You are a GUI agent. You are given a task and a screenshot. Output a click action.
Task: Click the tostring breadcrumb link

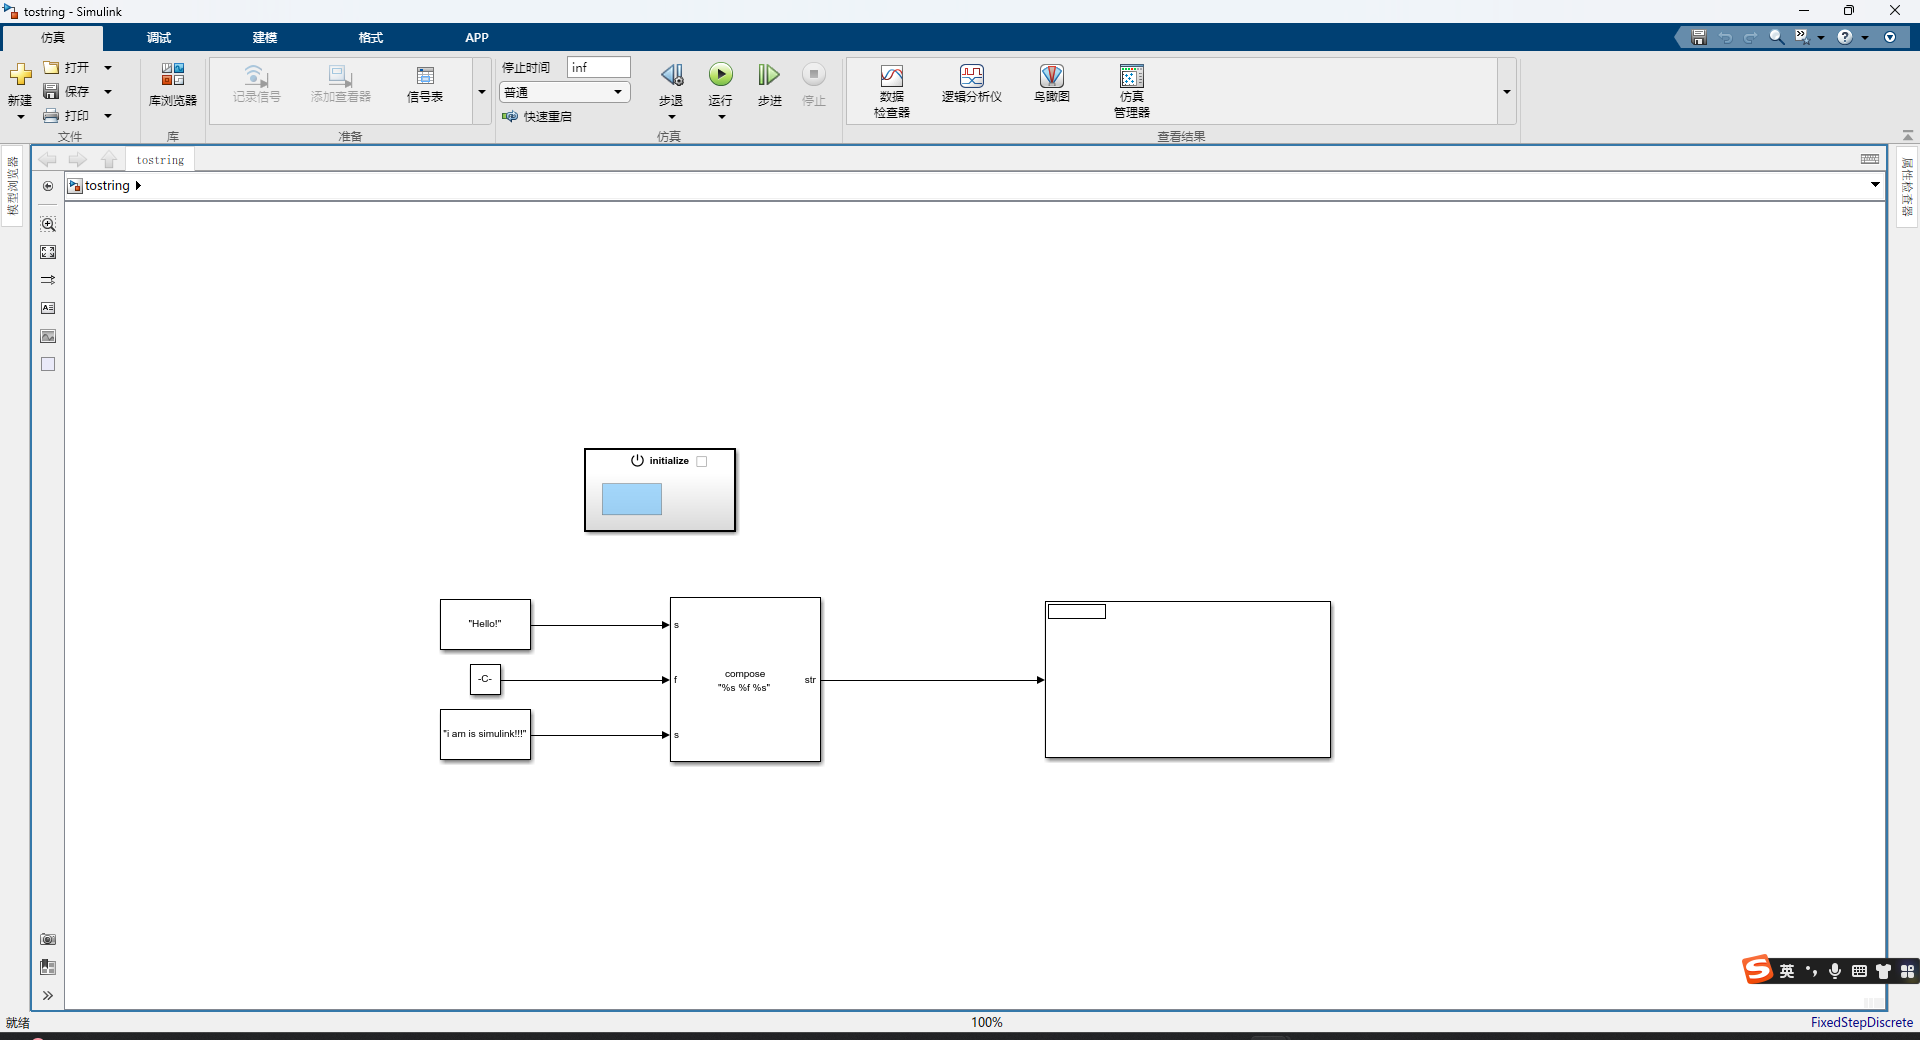click(107, 186)
